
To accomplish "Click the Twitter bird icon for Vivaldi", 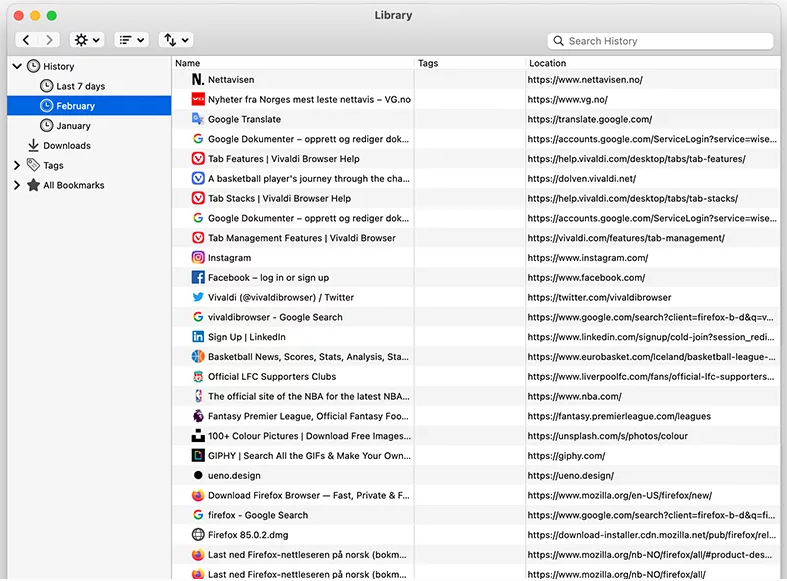I will (198, 297).
